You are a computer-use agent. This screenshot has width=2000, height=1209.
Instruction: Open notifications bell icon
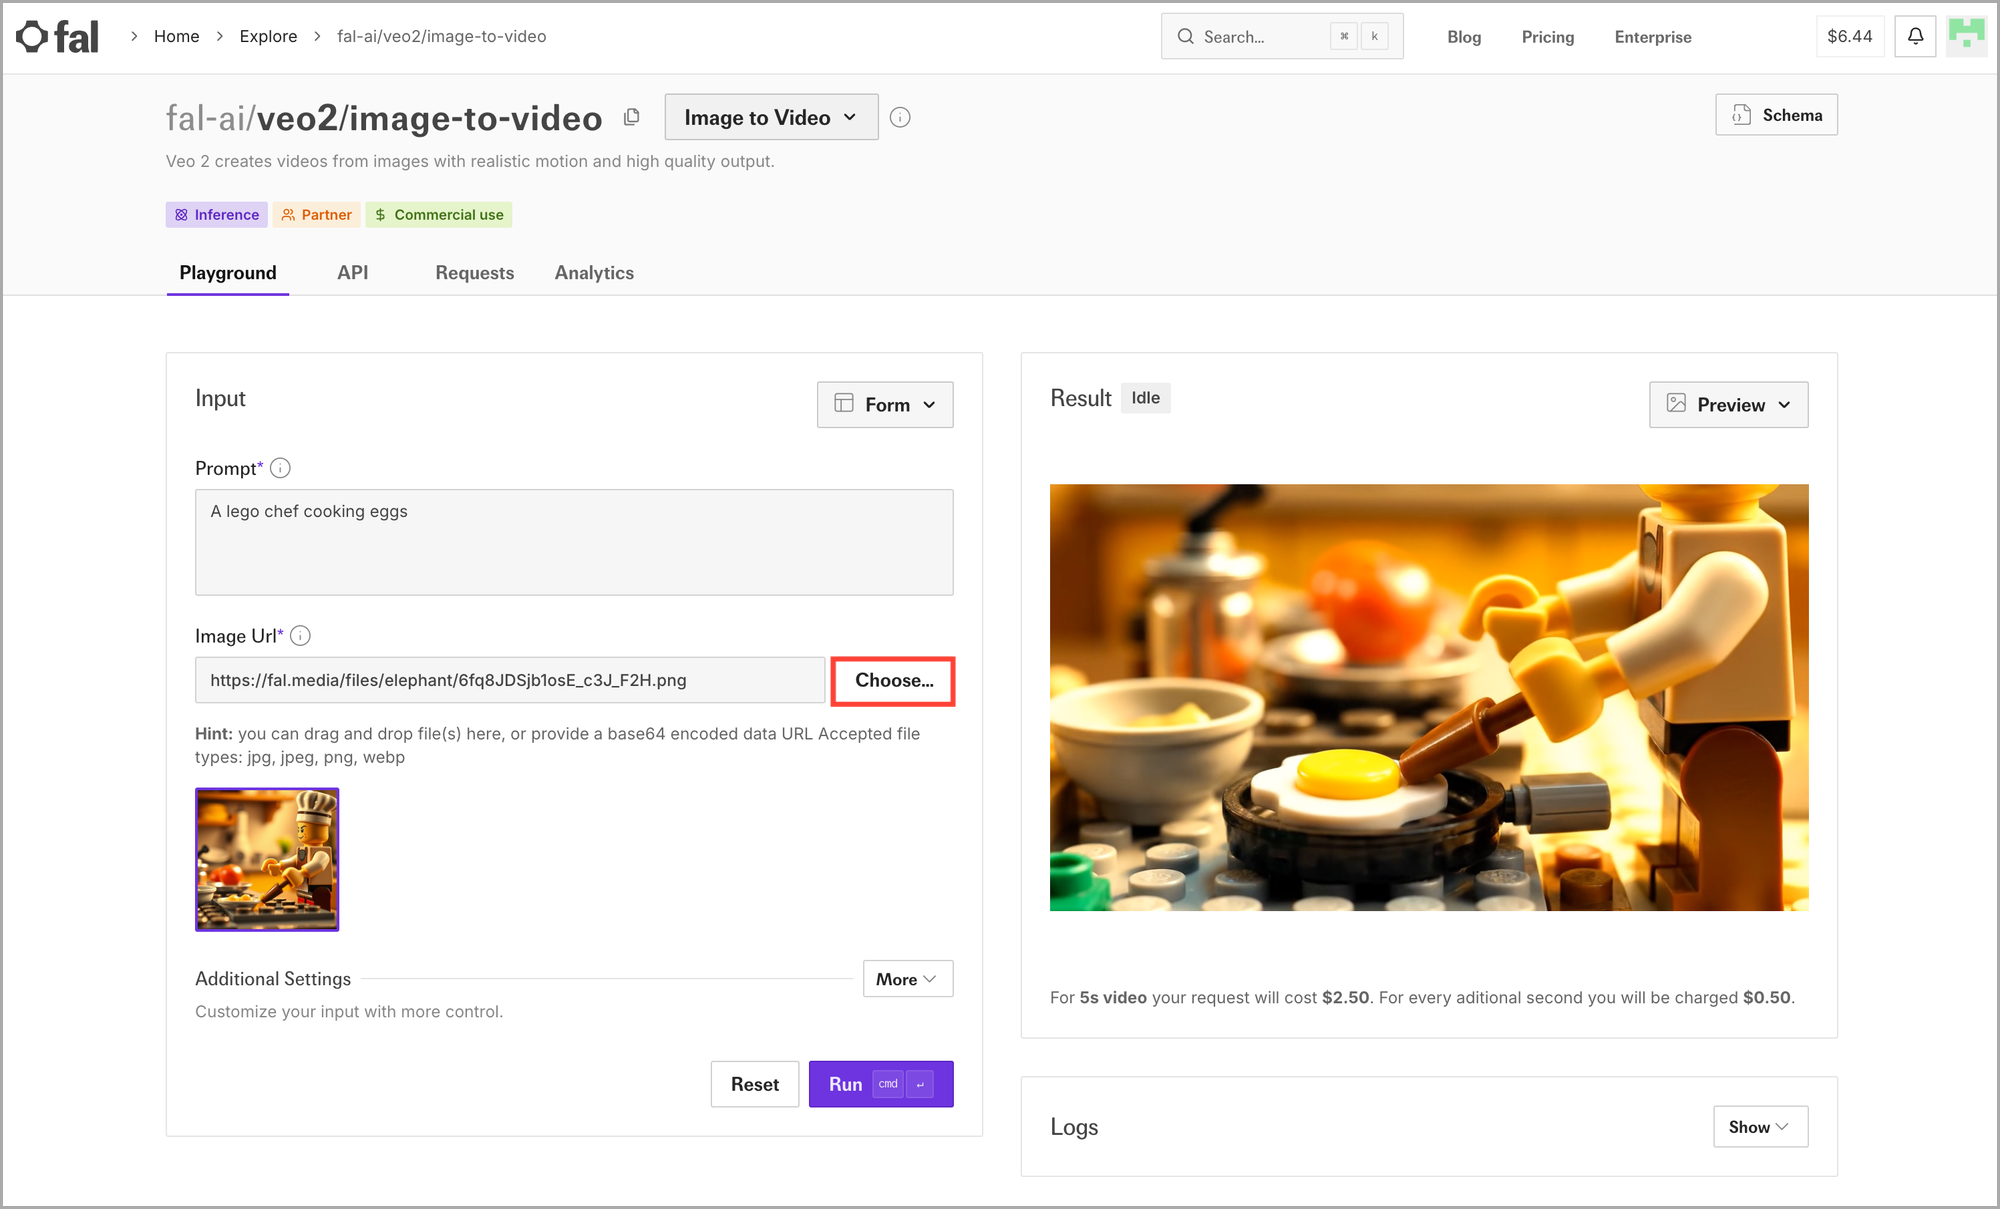pos(1915,37)
